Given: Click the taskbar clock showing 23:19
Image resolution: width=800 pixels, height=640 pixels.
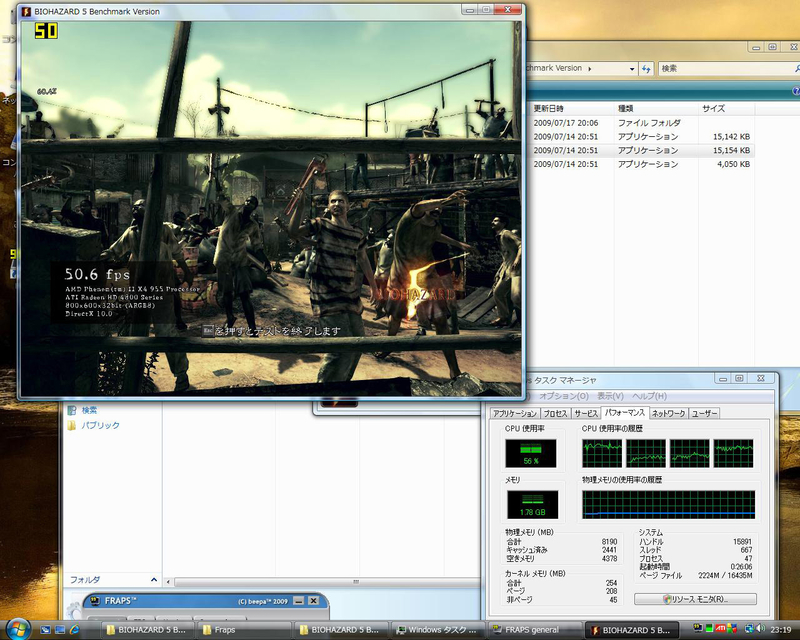Looking at the screenshot, I should click(x=781, y=629).
